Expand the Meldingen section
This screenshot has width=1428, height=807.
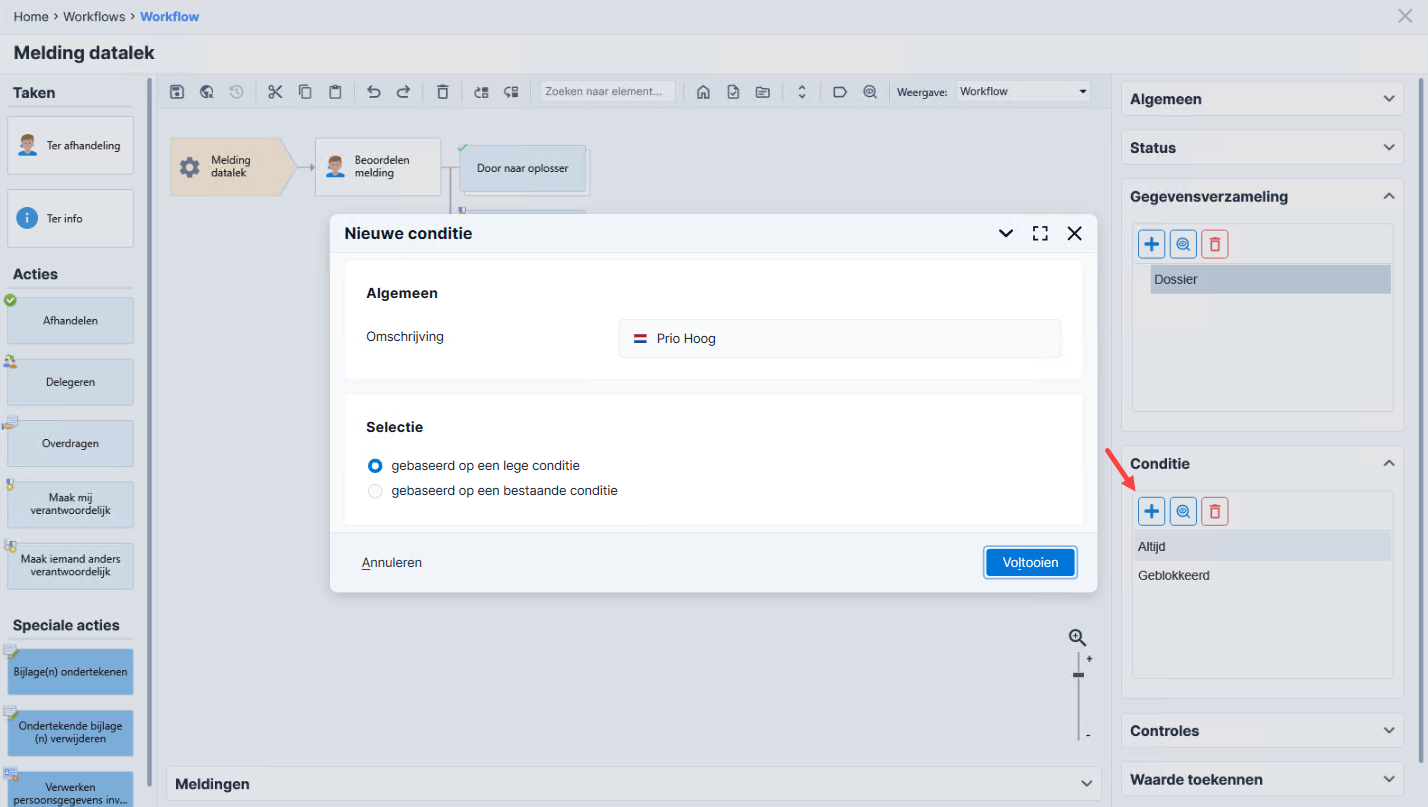click(633, 783)
